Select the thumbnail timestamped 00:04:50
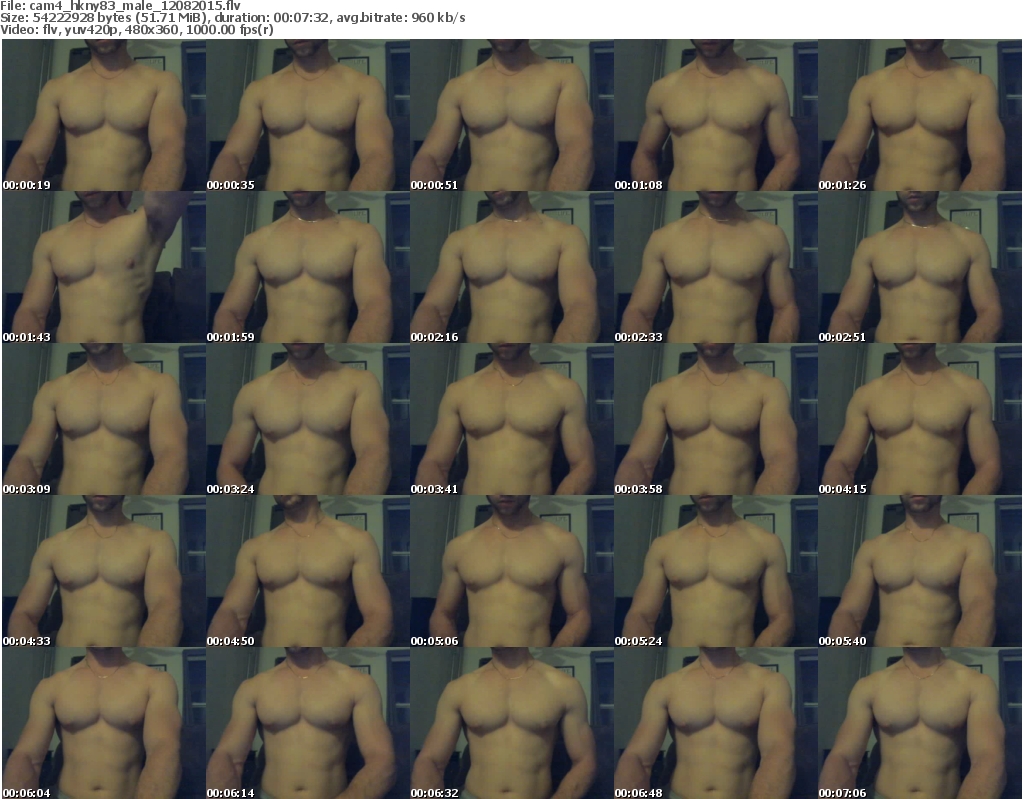The width and height of the screenshot is (1024, 799). (x=308, y=572)
